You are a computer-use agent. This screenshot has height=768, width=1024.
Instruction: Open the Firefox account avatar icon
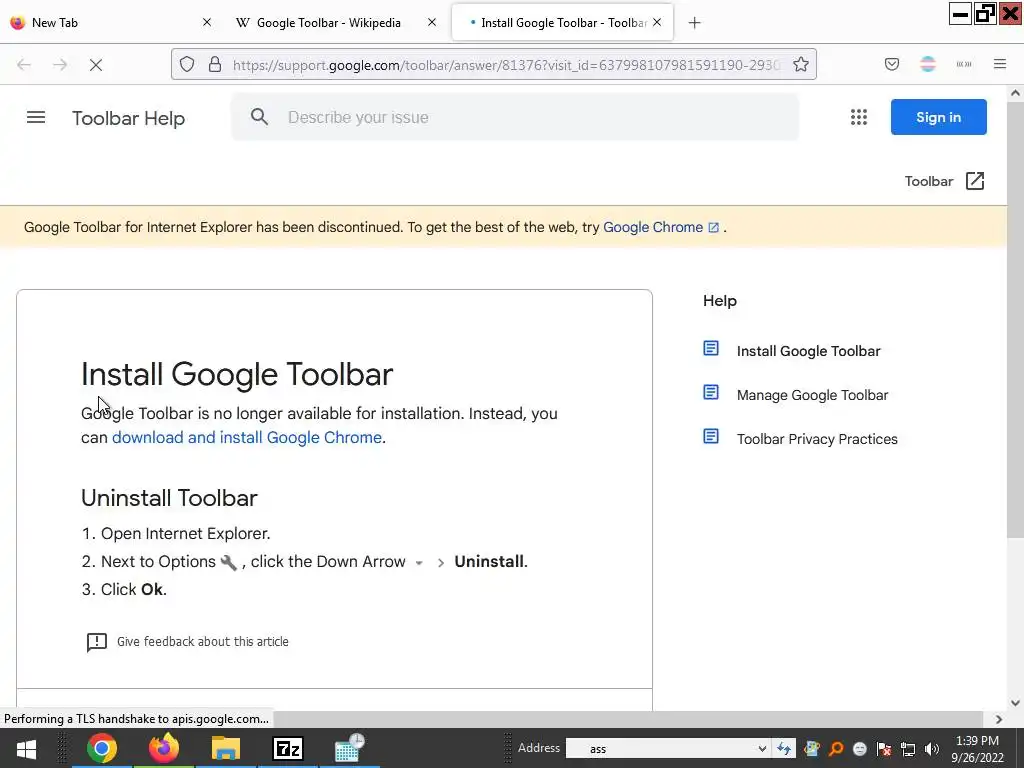(928, 64)
